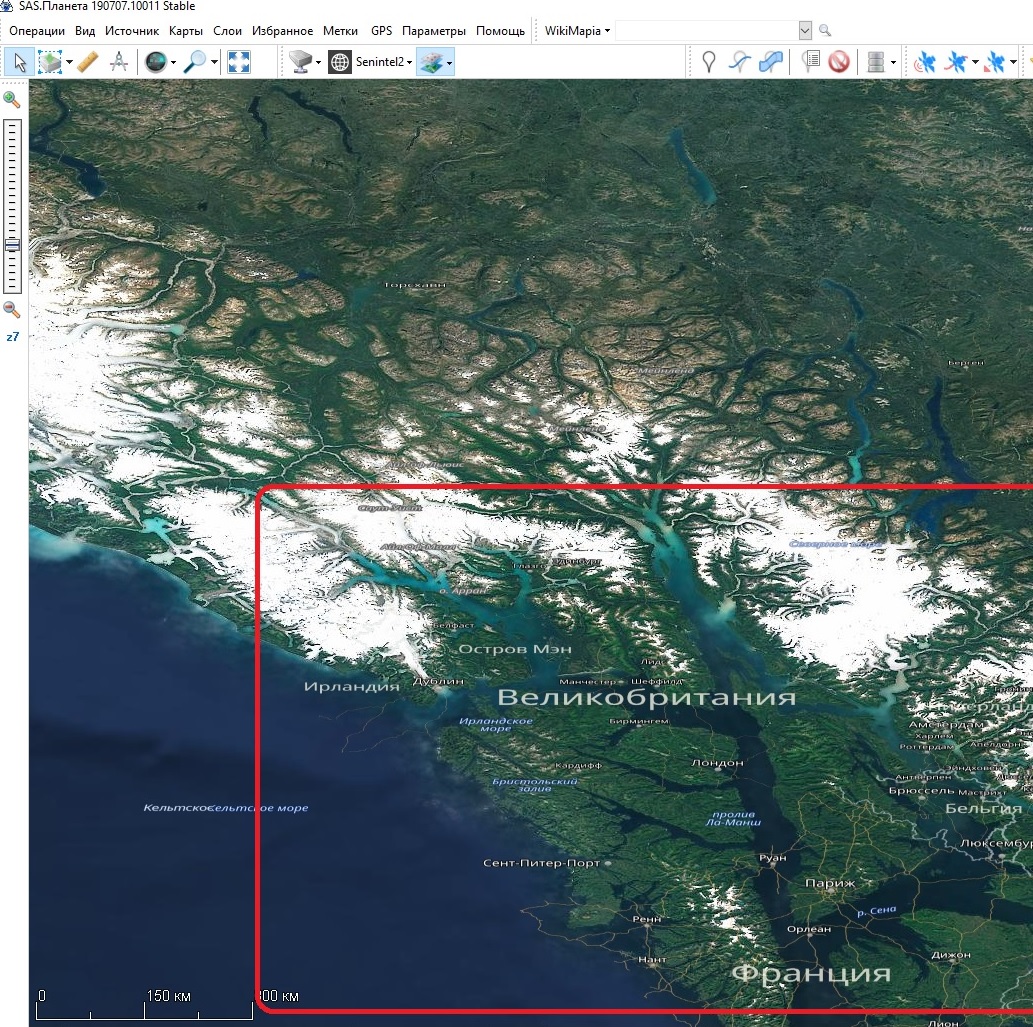Screen dimensions: 1033x1027
Task: Click the search magnifier button
Action: [825, 31]
